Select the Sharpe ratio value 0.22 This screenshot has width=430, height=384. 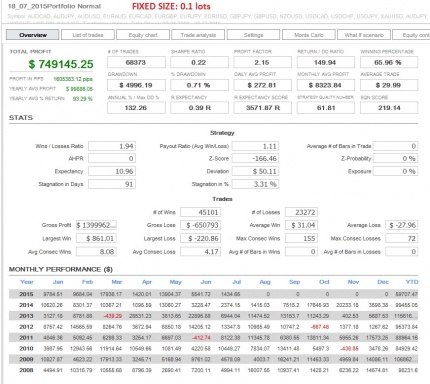coord(199,62)
